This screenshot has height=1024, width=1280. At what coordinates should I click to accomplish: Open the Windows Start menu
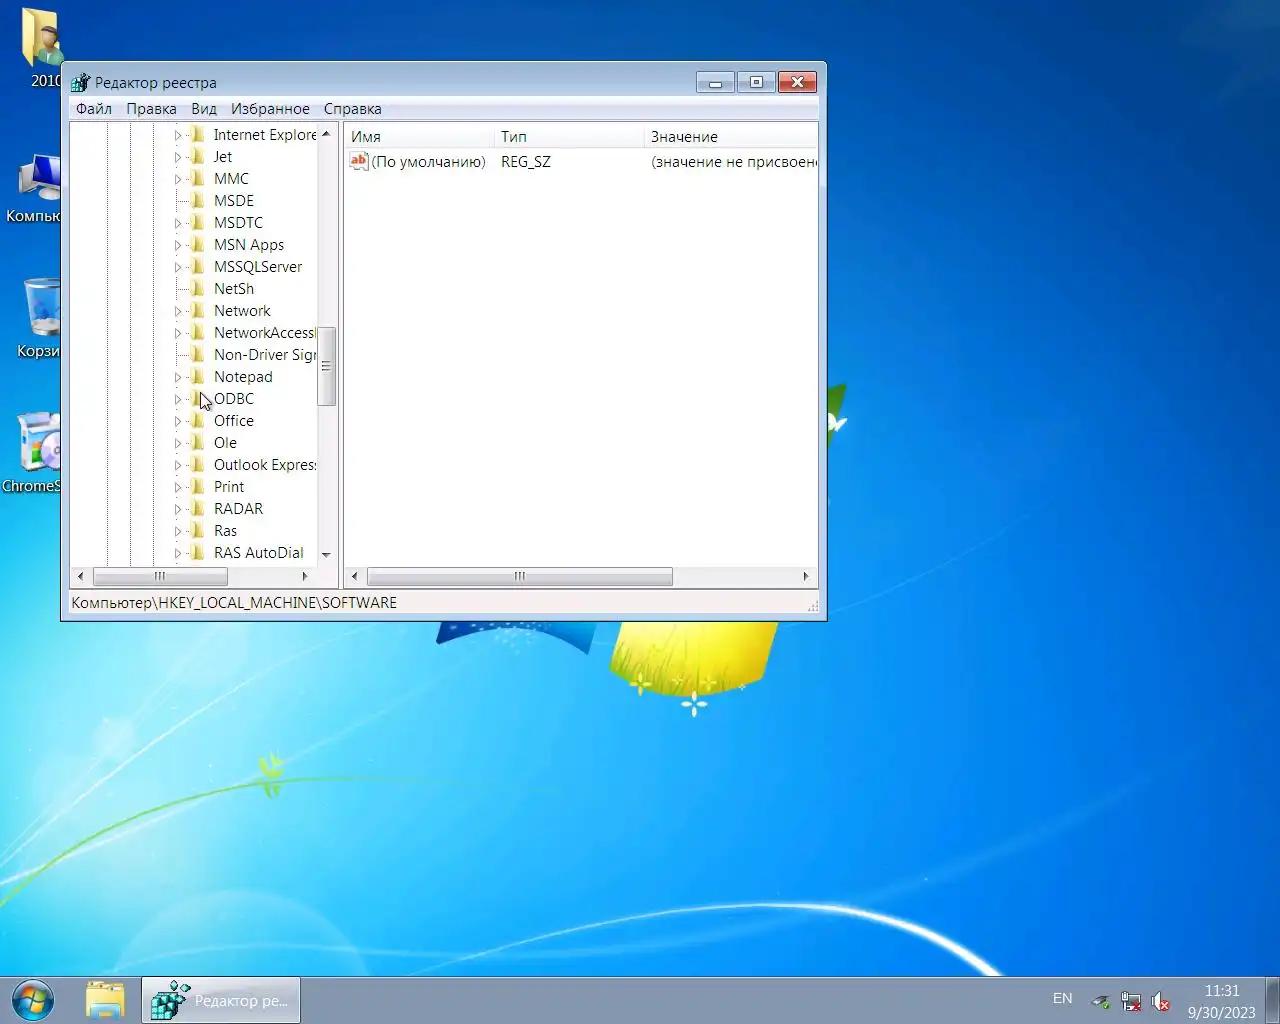pos(33,1000)
